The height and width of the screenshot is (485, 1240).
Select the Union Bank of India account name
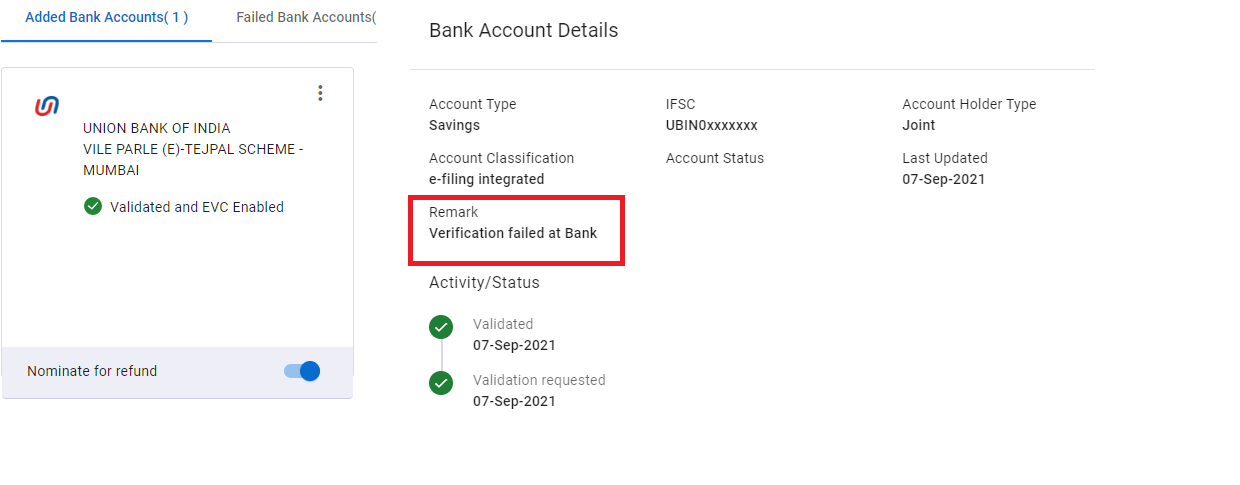(x=156, y=128)
